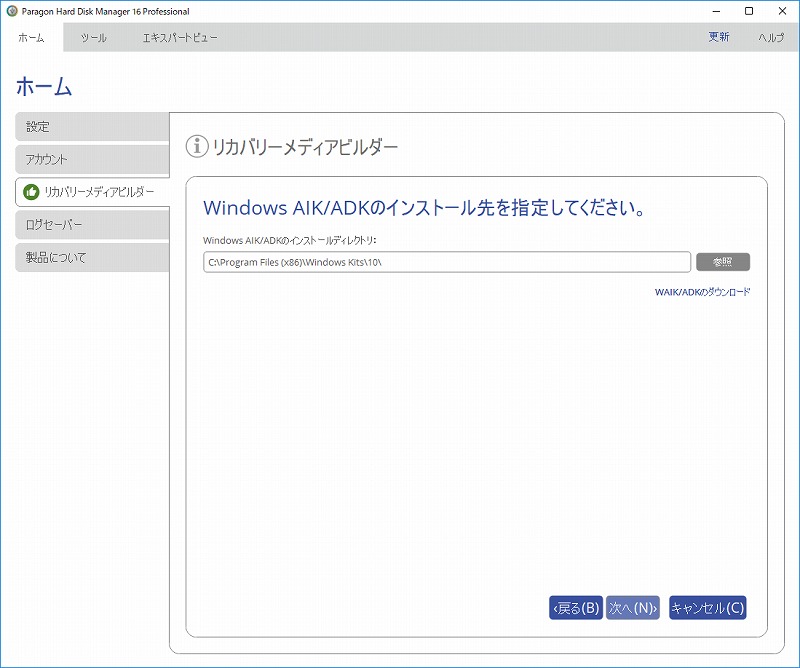Select アカウント in the sidebar
This screenshot has height=668, width=800.
point(92,159)
